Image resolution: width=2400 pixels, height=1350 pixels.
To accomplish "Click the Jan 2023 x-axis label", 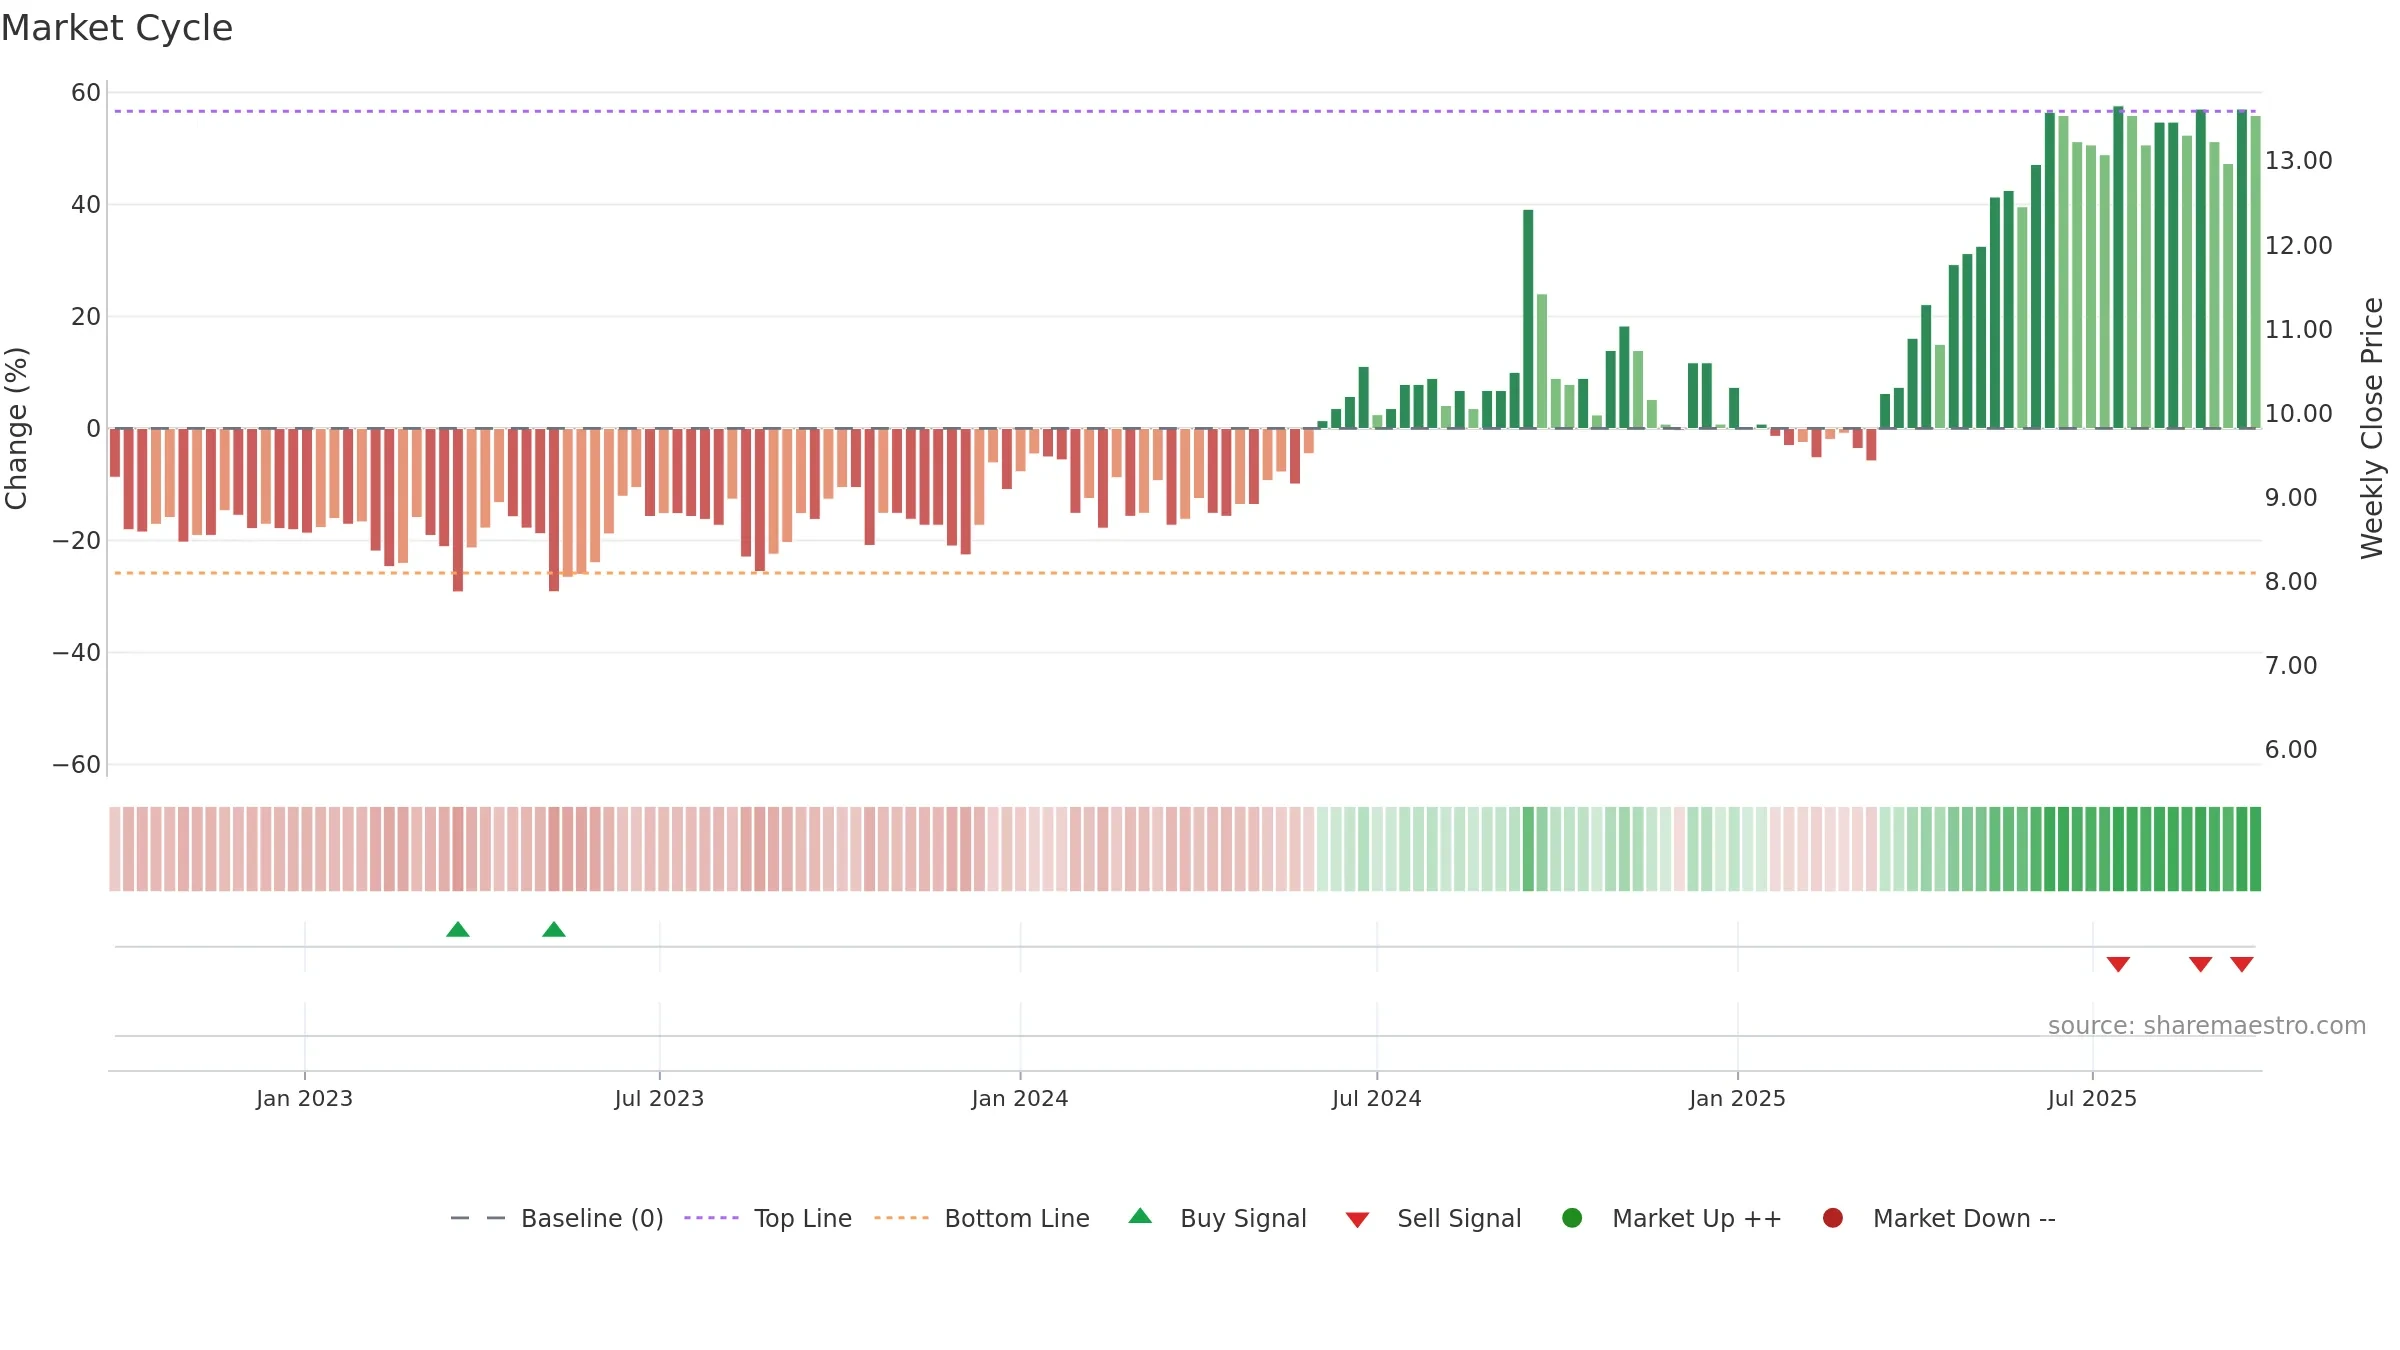I will click(x=304, y=1098).
